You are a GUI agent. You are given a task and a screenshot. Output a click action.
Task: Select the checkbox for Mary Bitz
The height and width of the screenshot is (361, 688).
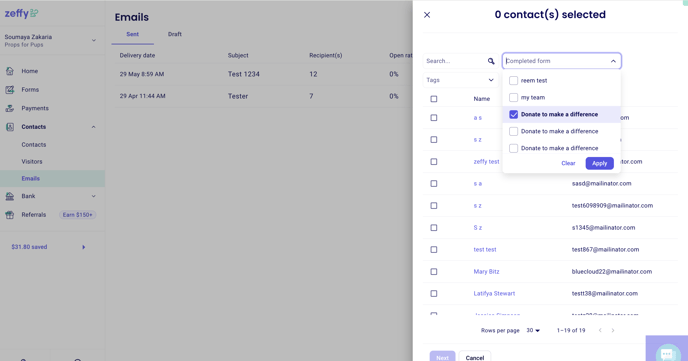(x=434, y=272)
